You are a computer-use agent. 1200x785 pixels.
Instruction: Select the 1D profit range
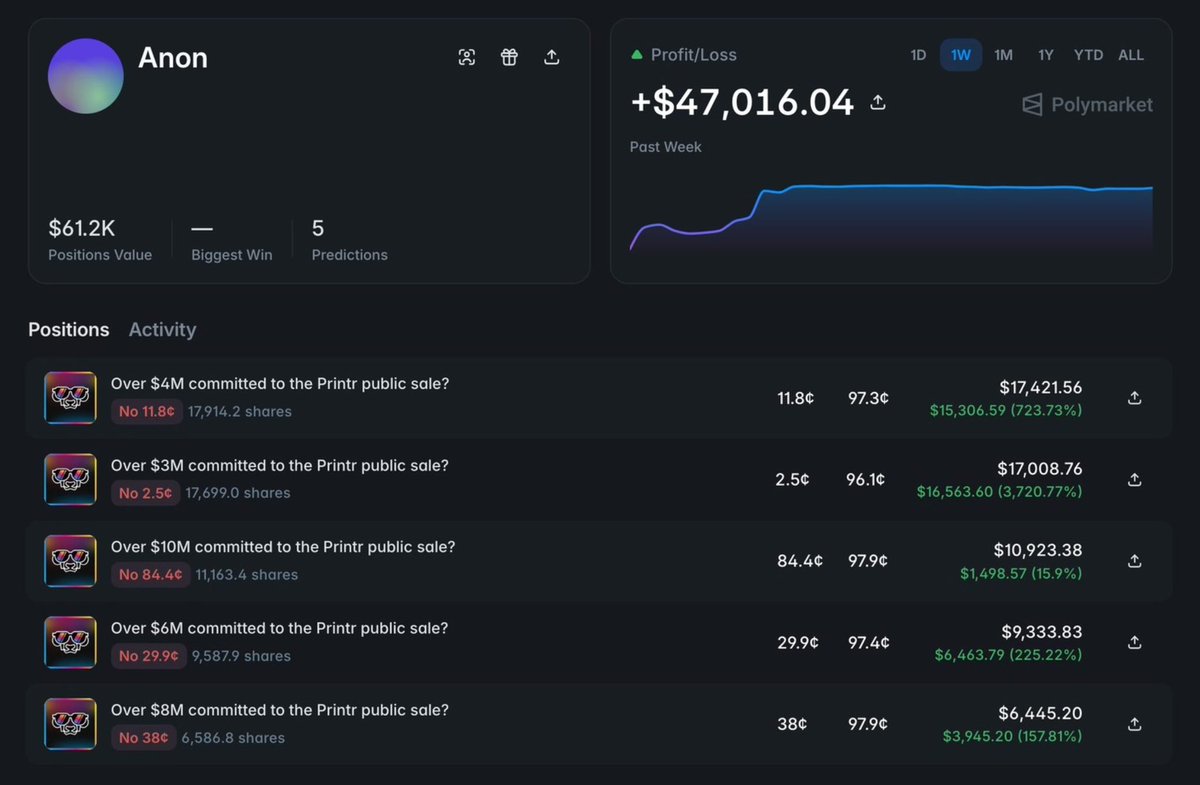point(918,55)
